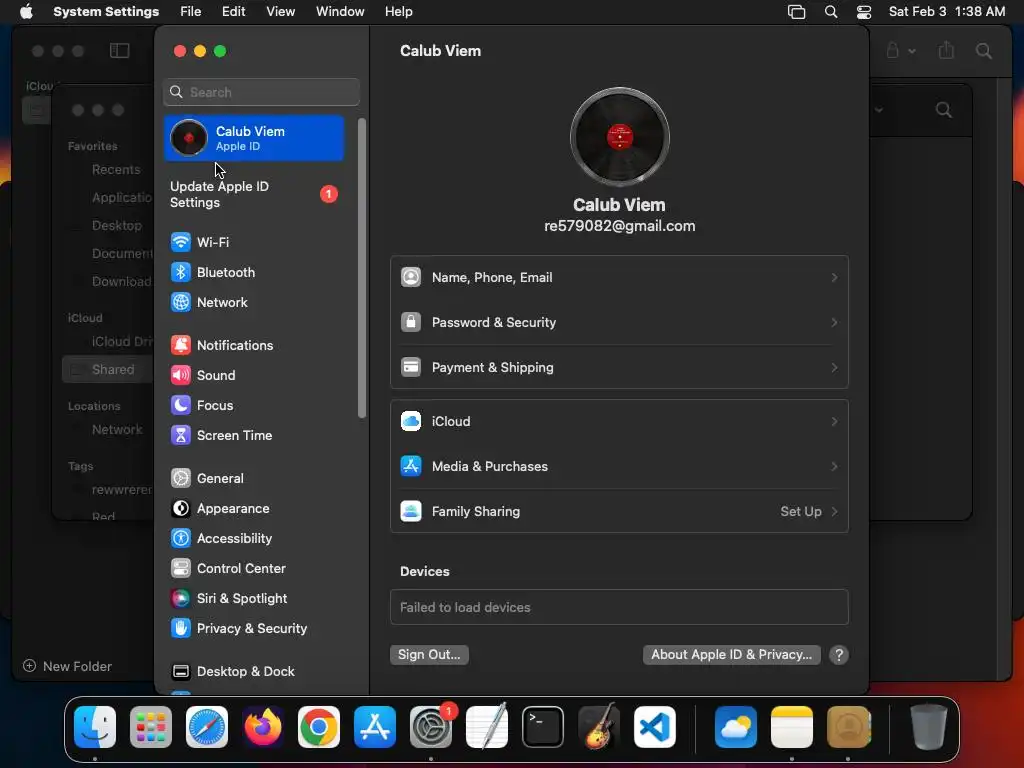Image resolution: width=1024 pixels, height=768 pixels.
Task: Click the Search field in System Settings
Action: tap(261, 92)
